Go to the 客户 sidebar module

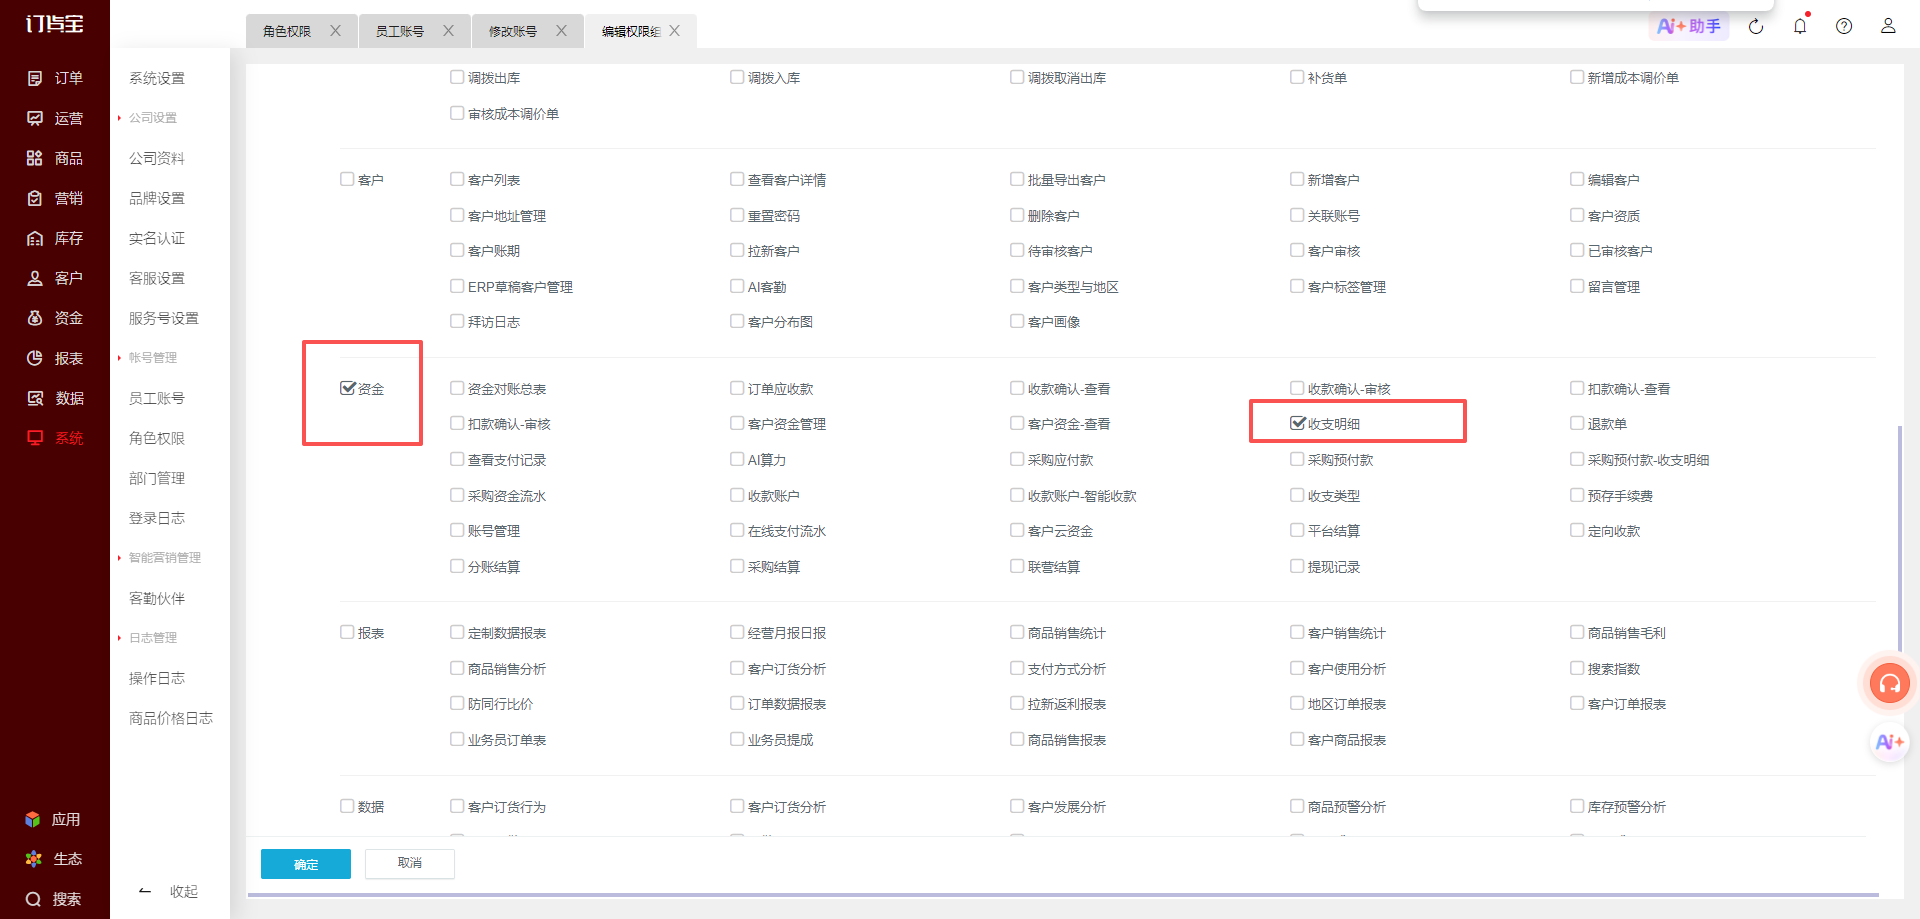55,278
